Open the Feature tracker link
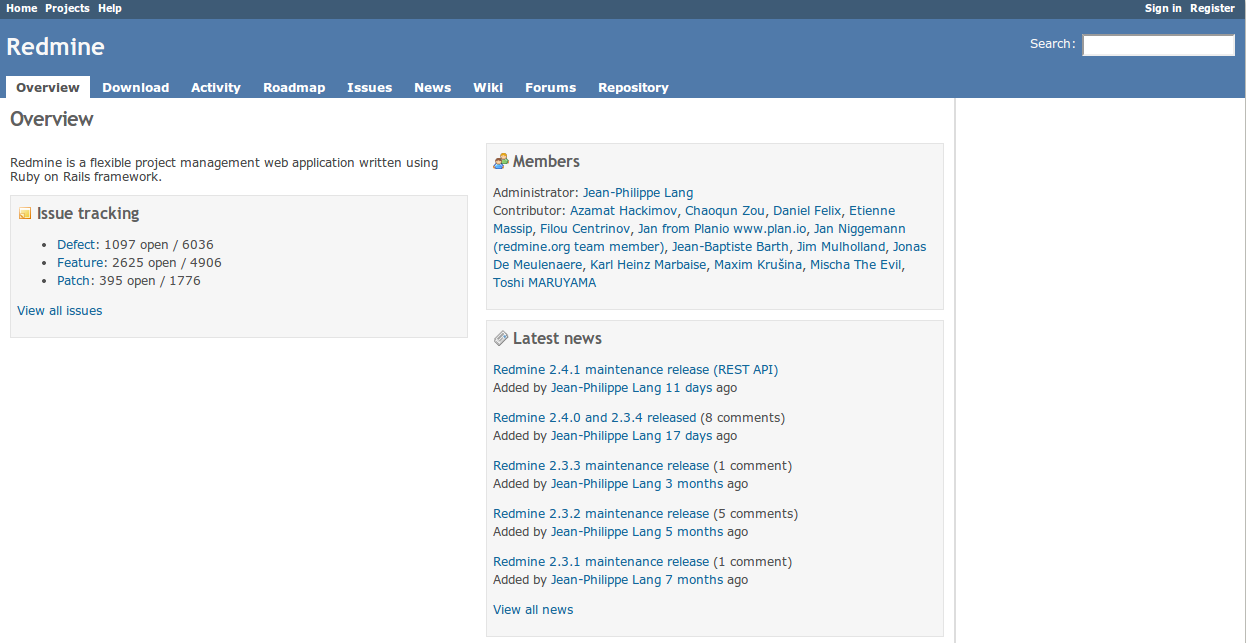Viewport: 1246px width, 643px height. click(x=81, y=263)
